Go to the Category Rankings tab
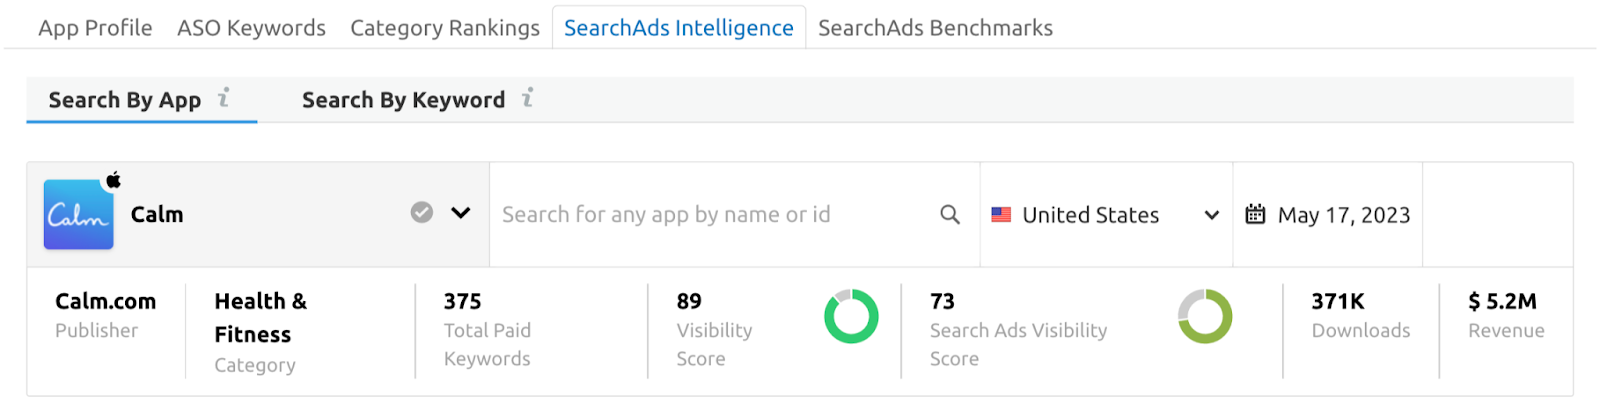The height and width of the screenshot is (415, 1600). 445,28
